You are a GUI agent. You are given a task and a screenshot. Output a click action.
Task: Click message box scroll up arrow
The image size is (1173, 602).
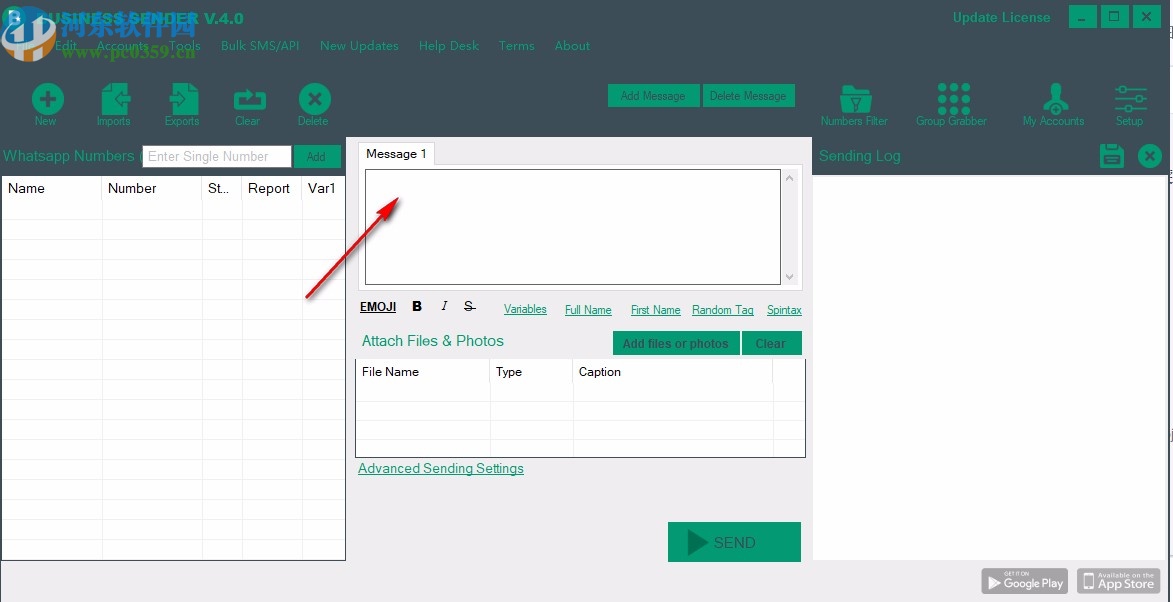pos(790,178)
